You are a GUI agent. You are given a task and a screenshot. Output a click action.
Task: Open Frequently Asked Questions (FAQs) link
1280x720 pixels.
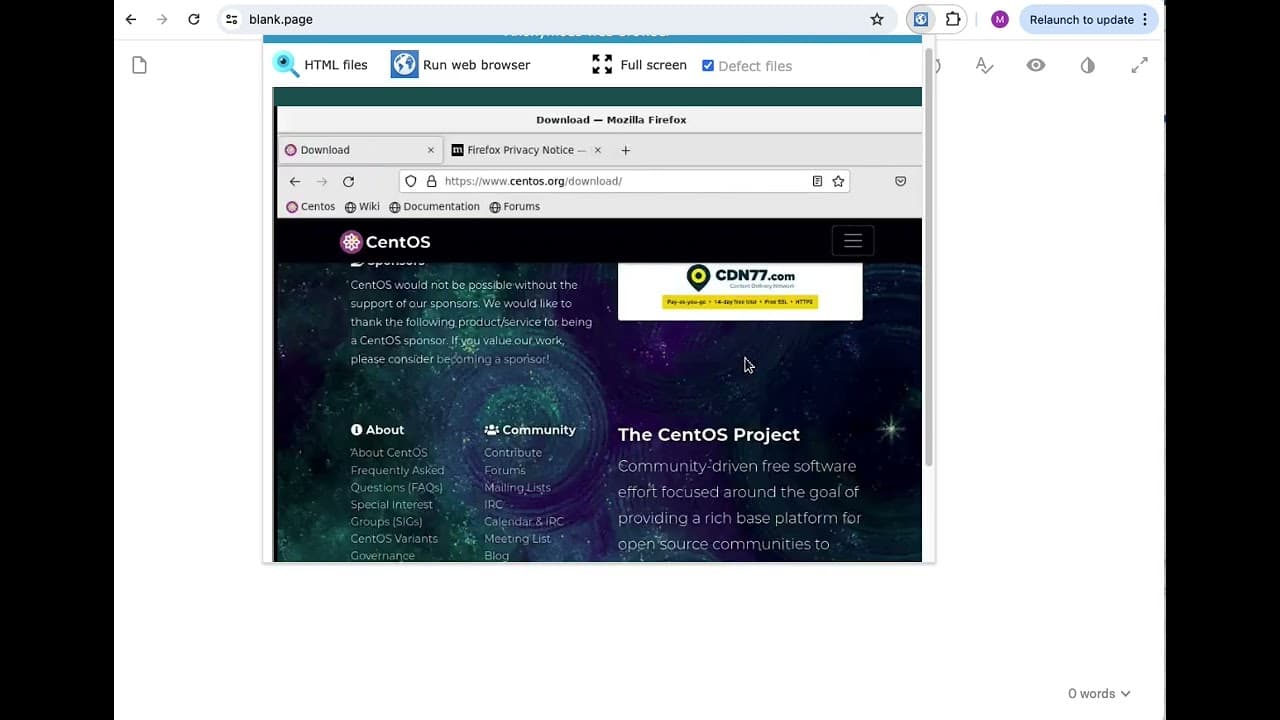[x=397, y=479]
